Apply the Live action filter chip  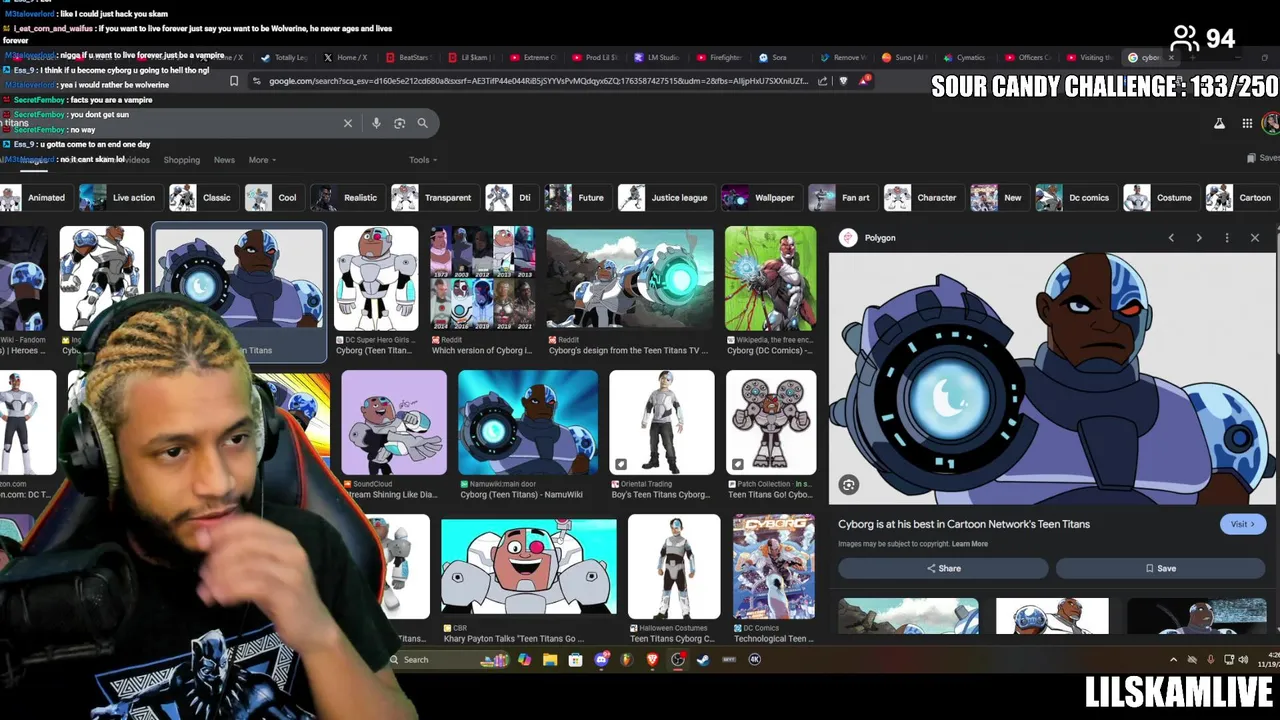tap(120, 198)
